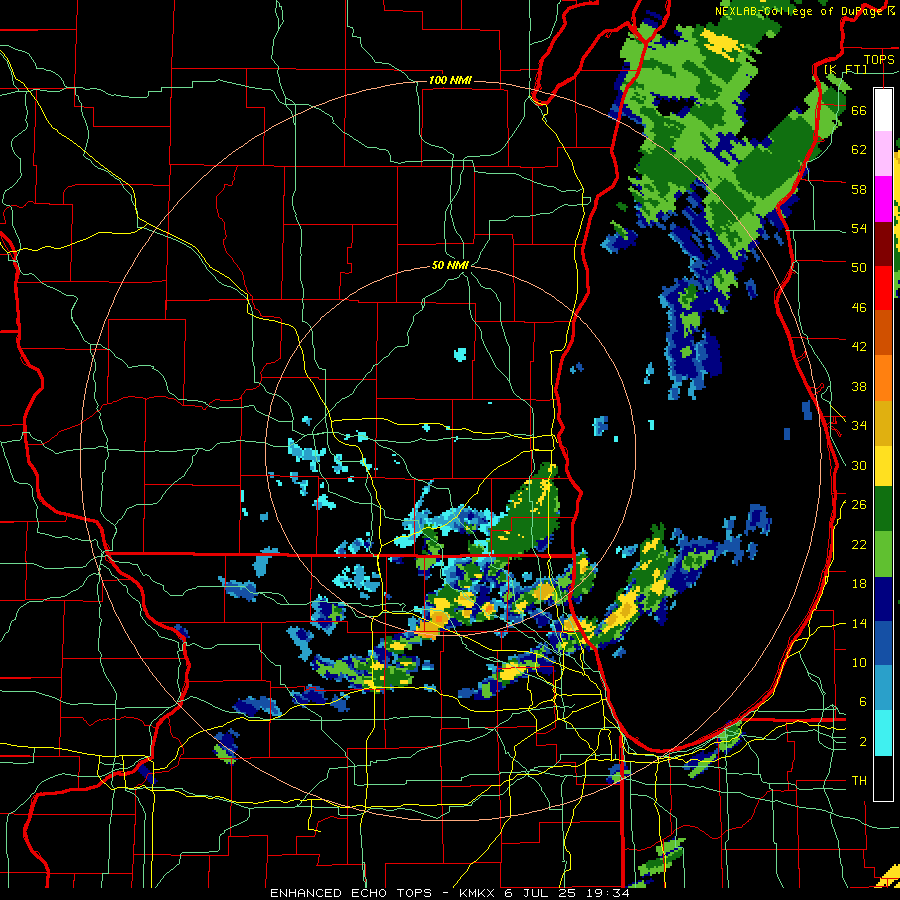Click the 30 value on the legend scale

859,465
